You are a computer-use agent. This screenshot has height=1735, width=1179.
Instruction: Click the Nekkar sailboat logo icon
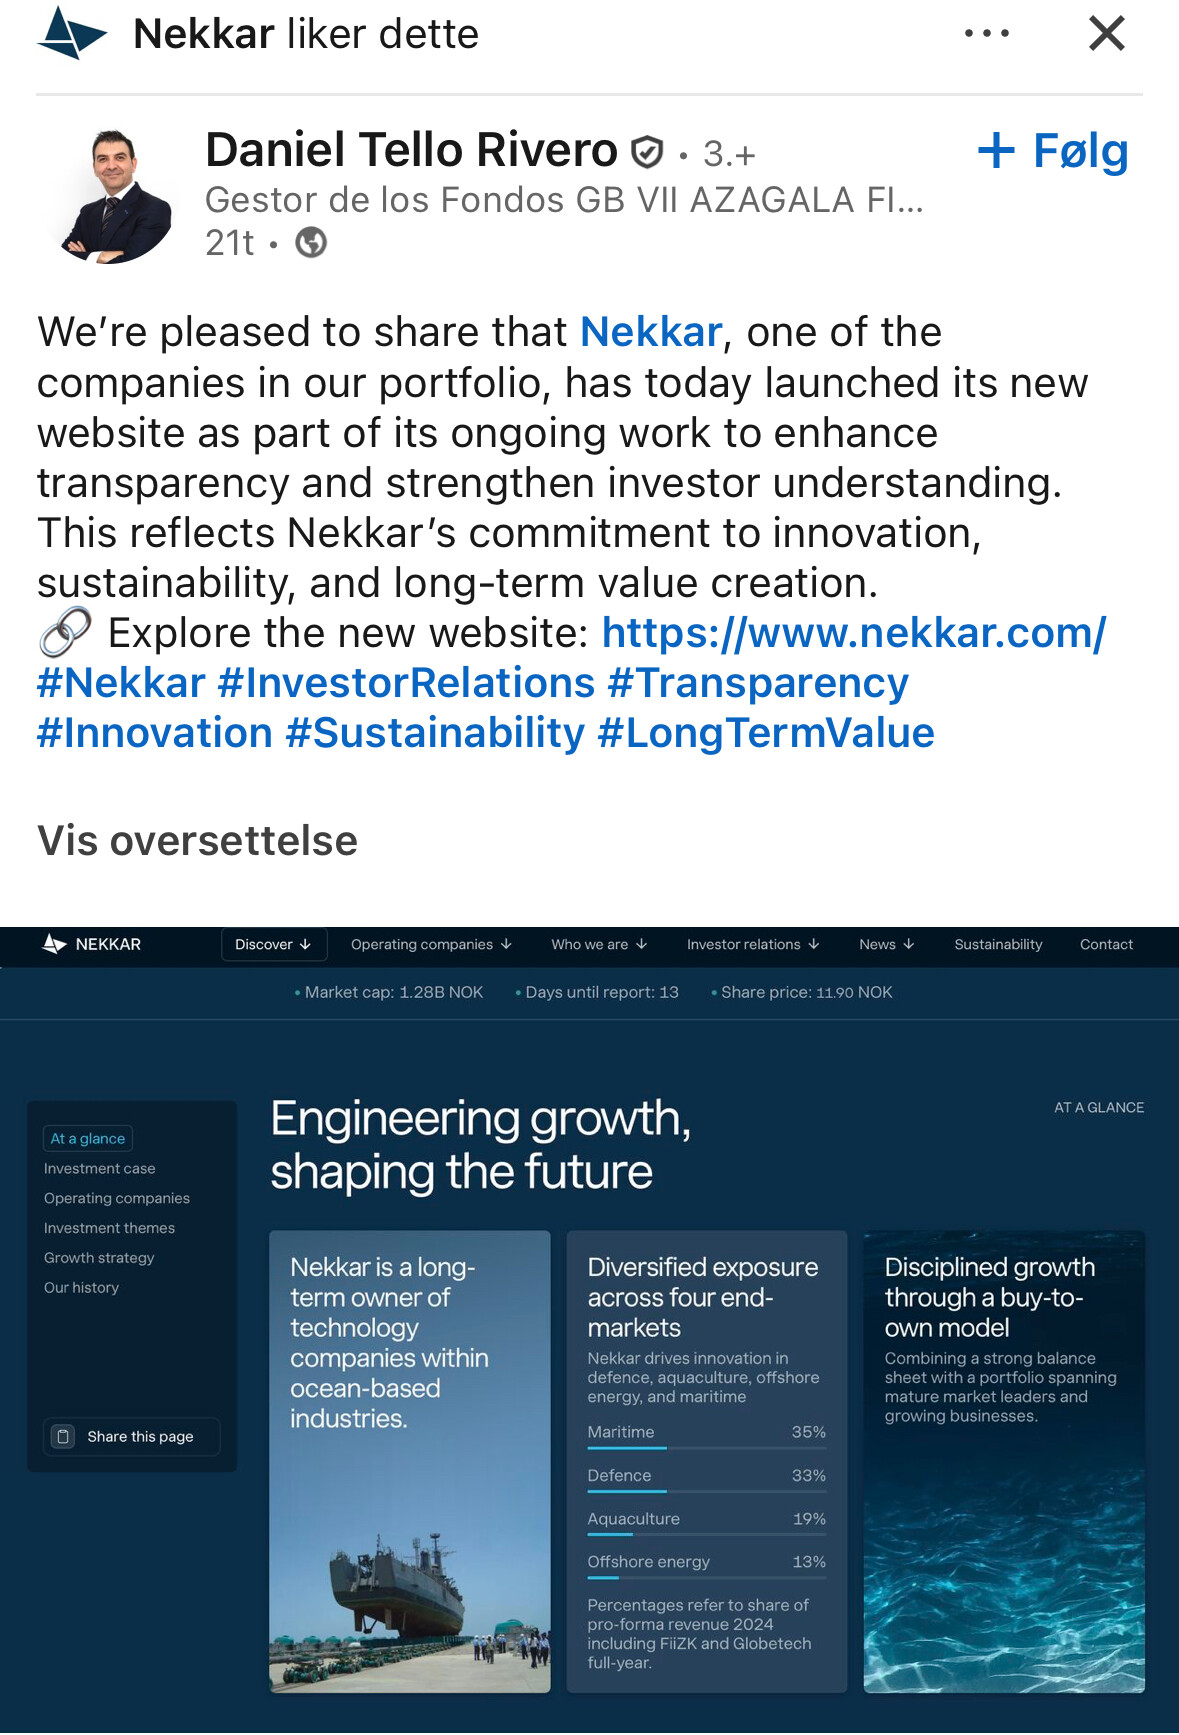coord(72,34)
